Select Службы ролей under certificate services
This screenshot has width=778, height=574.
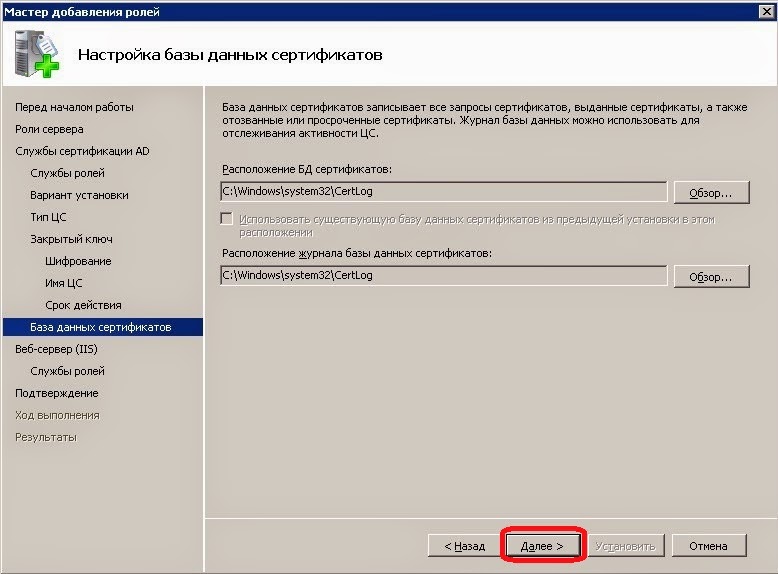67,173
